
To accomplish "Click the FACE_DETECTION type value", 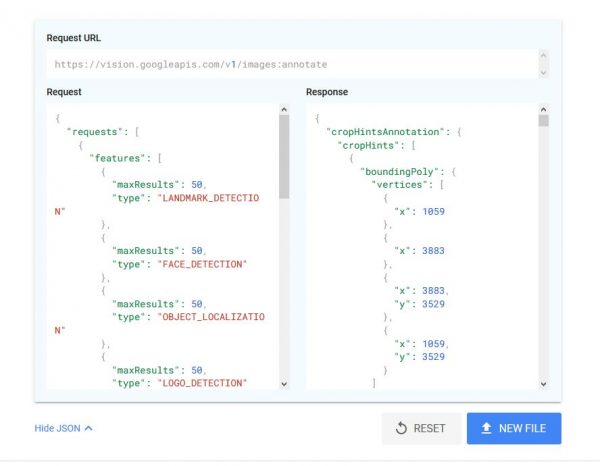I will click(x=202, y=264).
